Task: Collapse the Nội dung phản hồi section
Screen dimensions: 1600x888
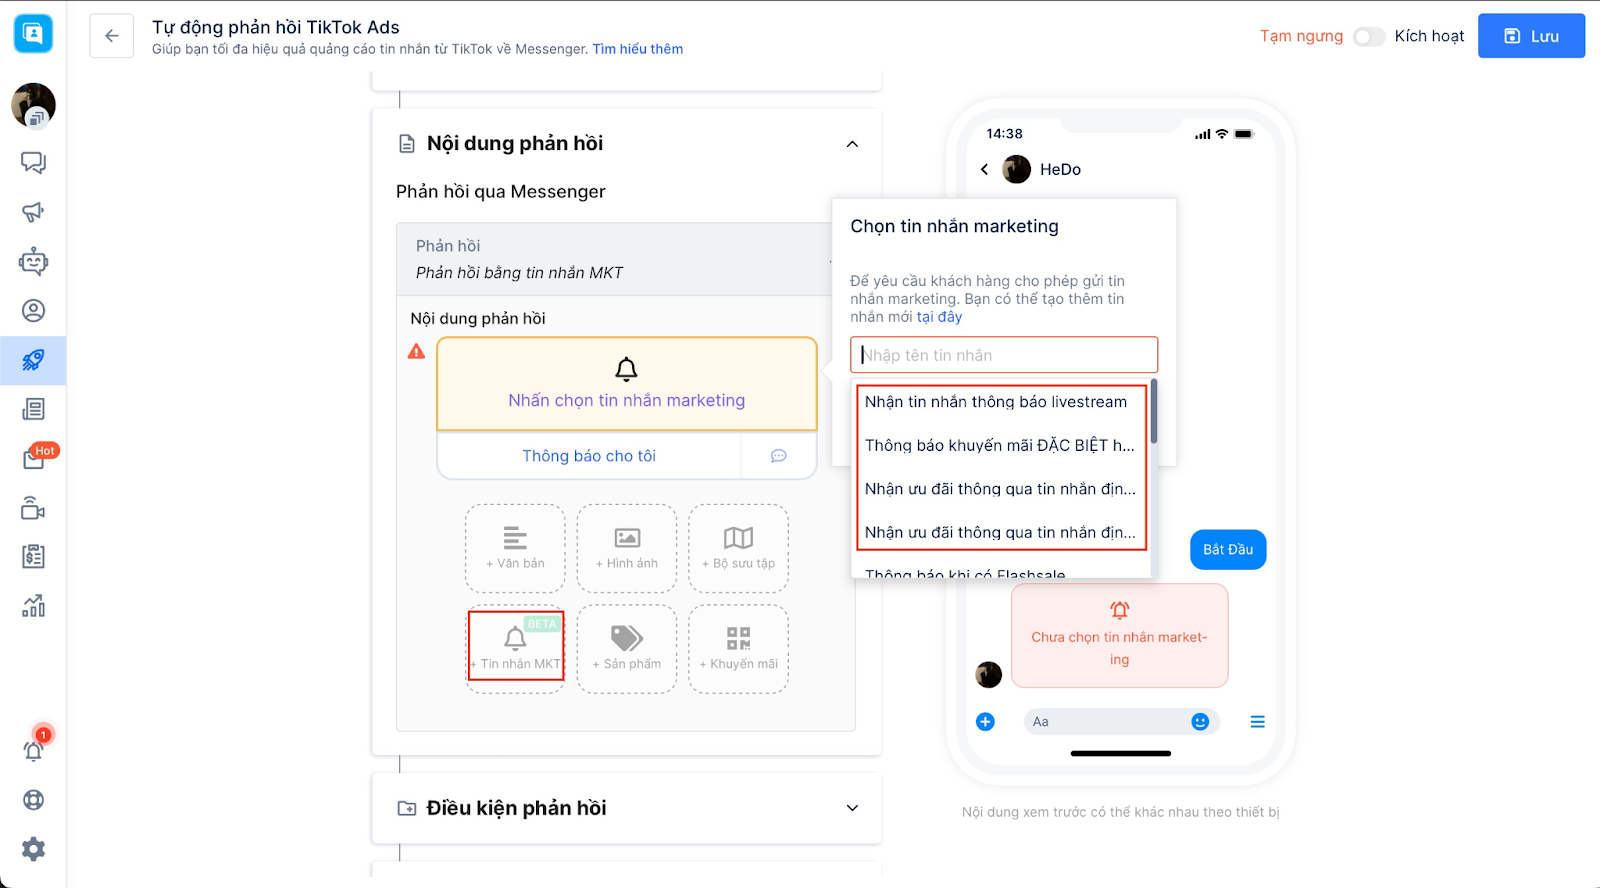Action: [x=852, y=144]
